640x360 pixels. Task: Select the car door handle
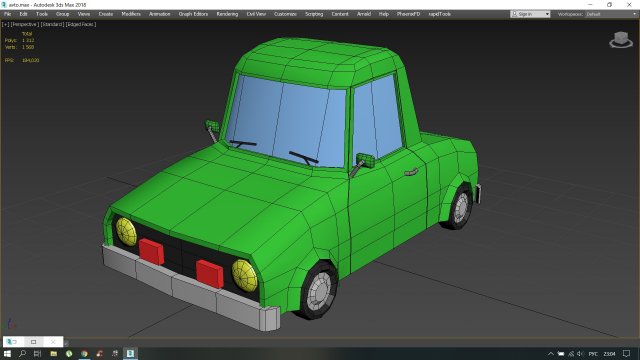coord(411,172)
